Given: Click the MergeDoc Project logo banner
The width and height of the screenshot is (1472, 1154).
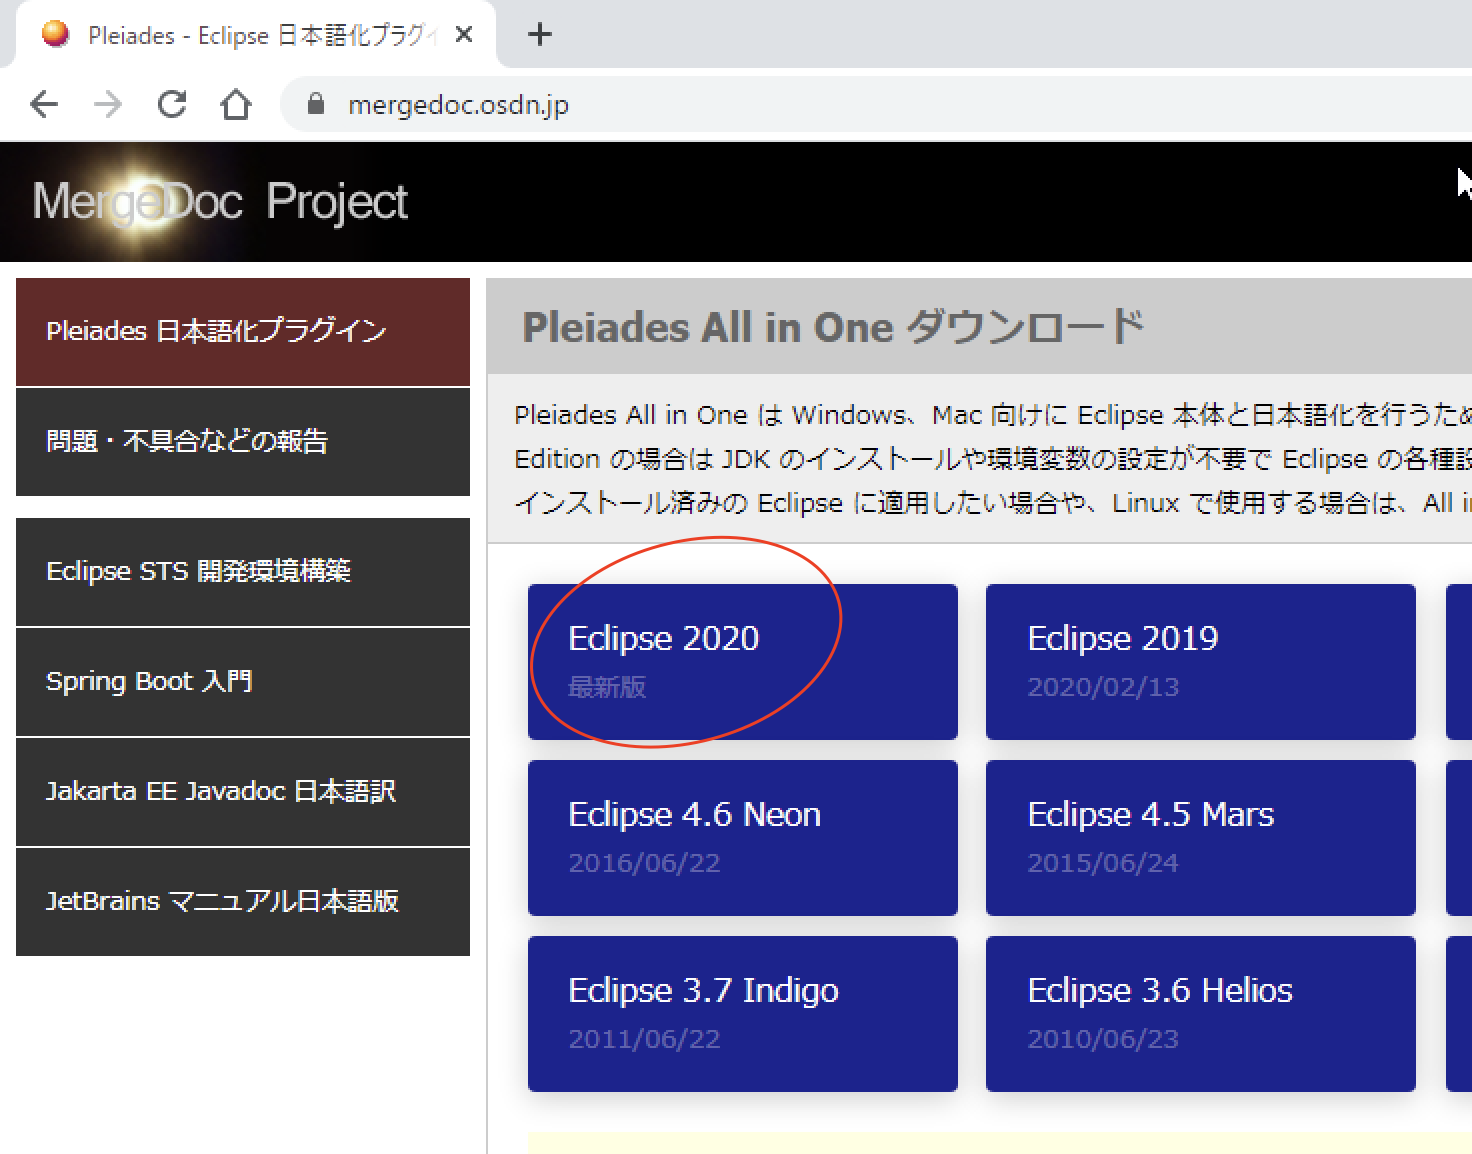Looking at the screenshot, I should 220,201.
